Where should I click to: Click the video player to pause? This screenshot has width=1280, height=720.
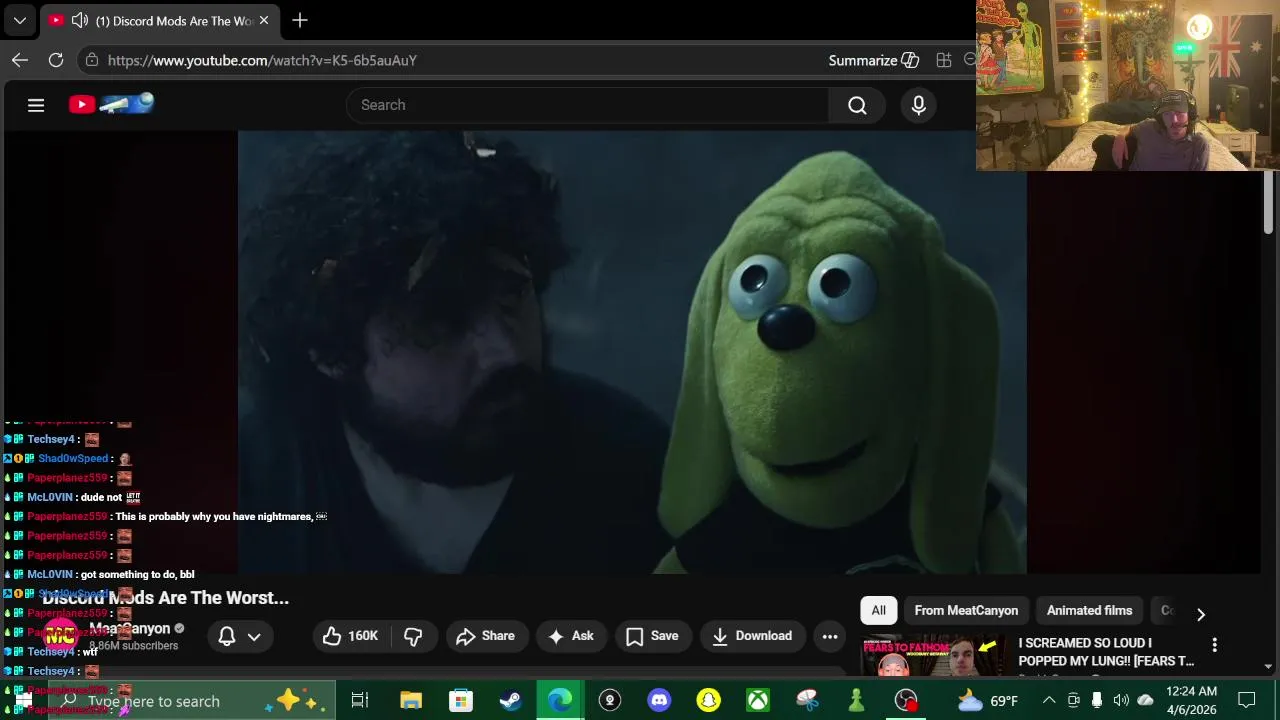click(632, 352)
